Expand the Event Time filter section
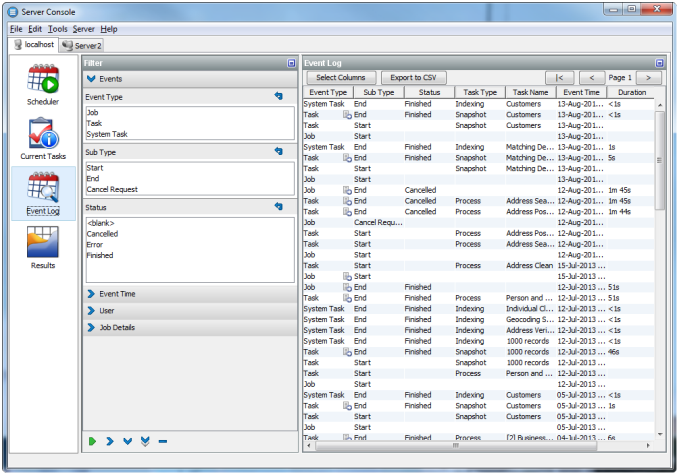Image resolution: width=679 pixels, height=475 pixels. tap(91, 294)
